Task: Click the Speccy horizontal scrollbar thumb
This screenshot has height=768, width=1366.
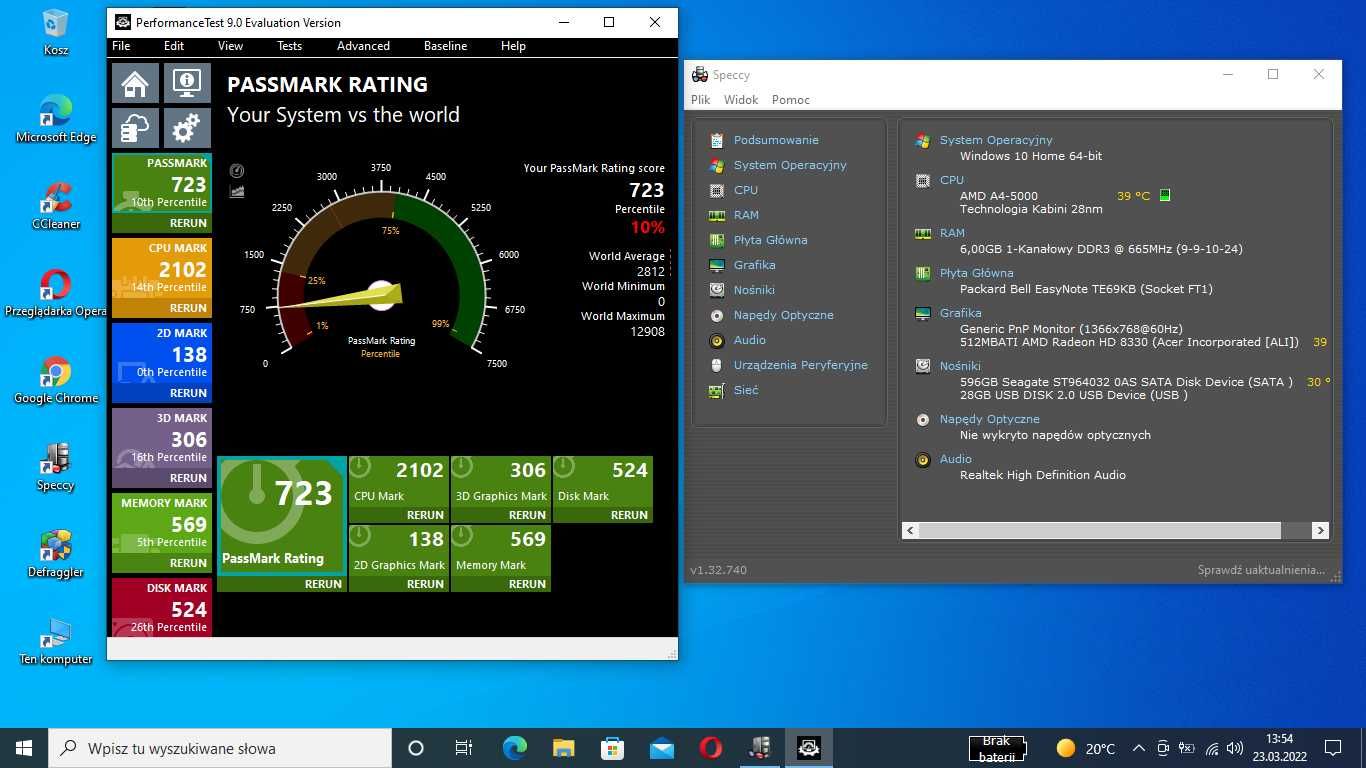Action: [1099, 531]
